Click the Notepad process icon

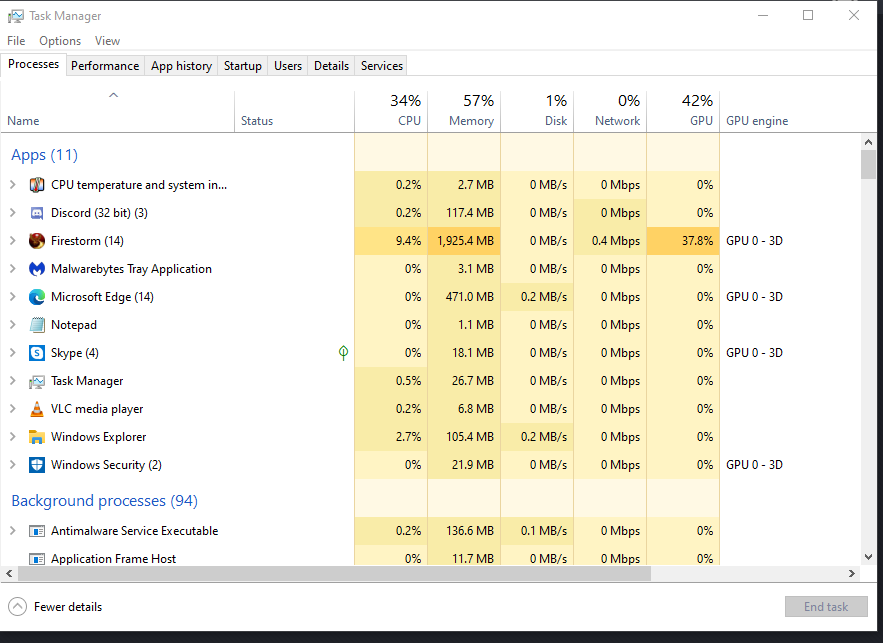[x=37, y=325]
